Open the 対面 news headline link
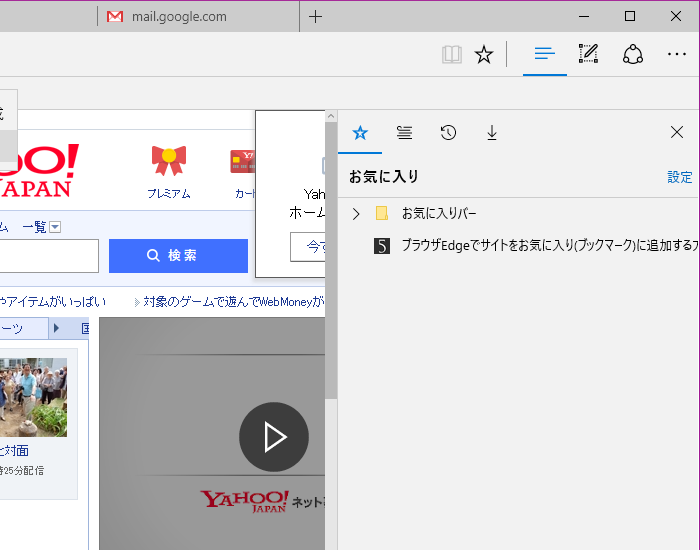700x550 pixels. click(x=14, y=451)
